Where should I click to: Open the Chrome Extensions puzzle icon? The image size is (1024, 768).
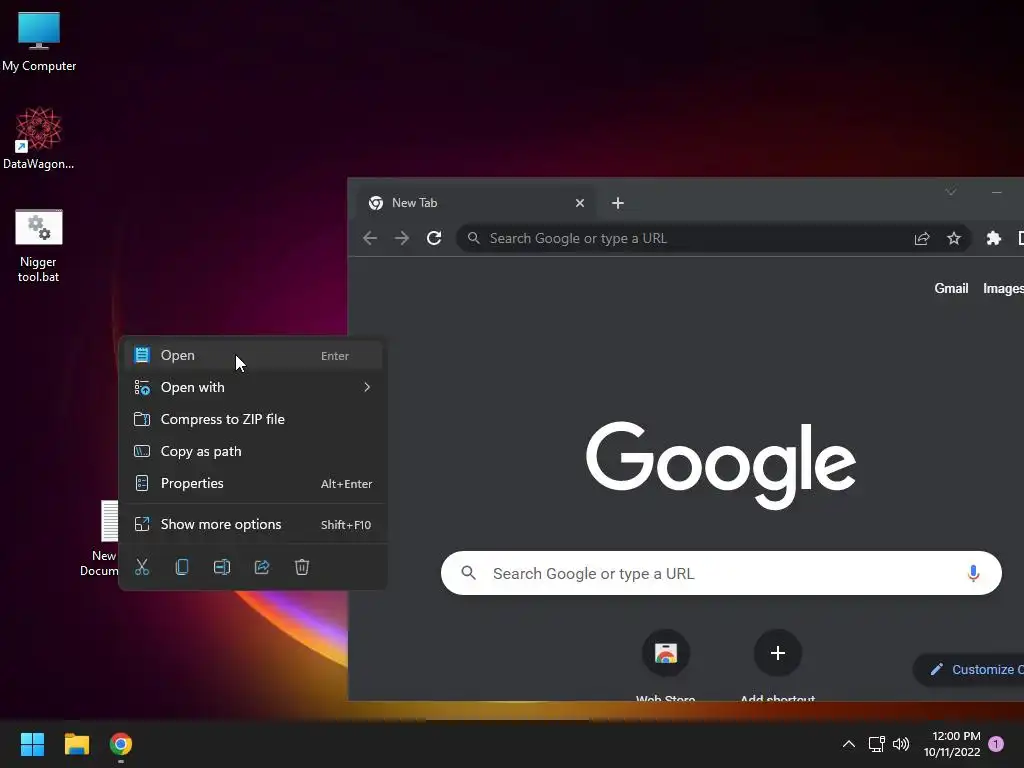(x=994, y=238)
